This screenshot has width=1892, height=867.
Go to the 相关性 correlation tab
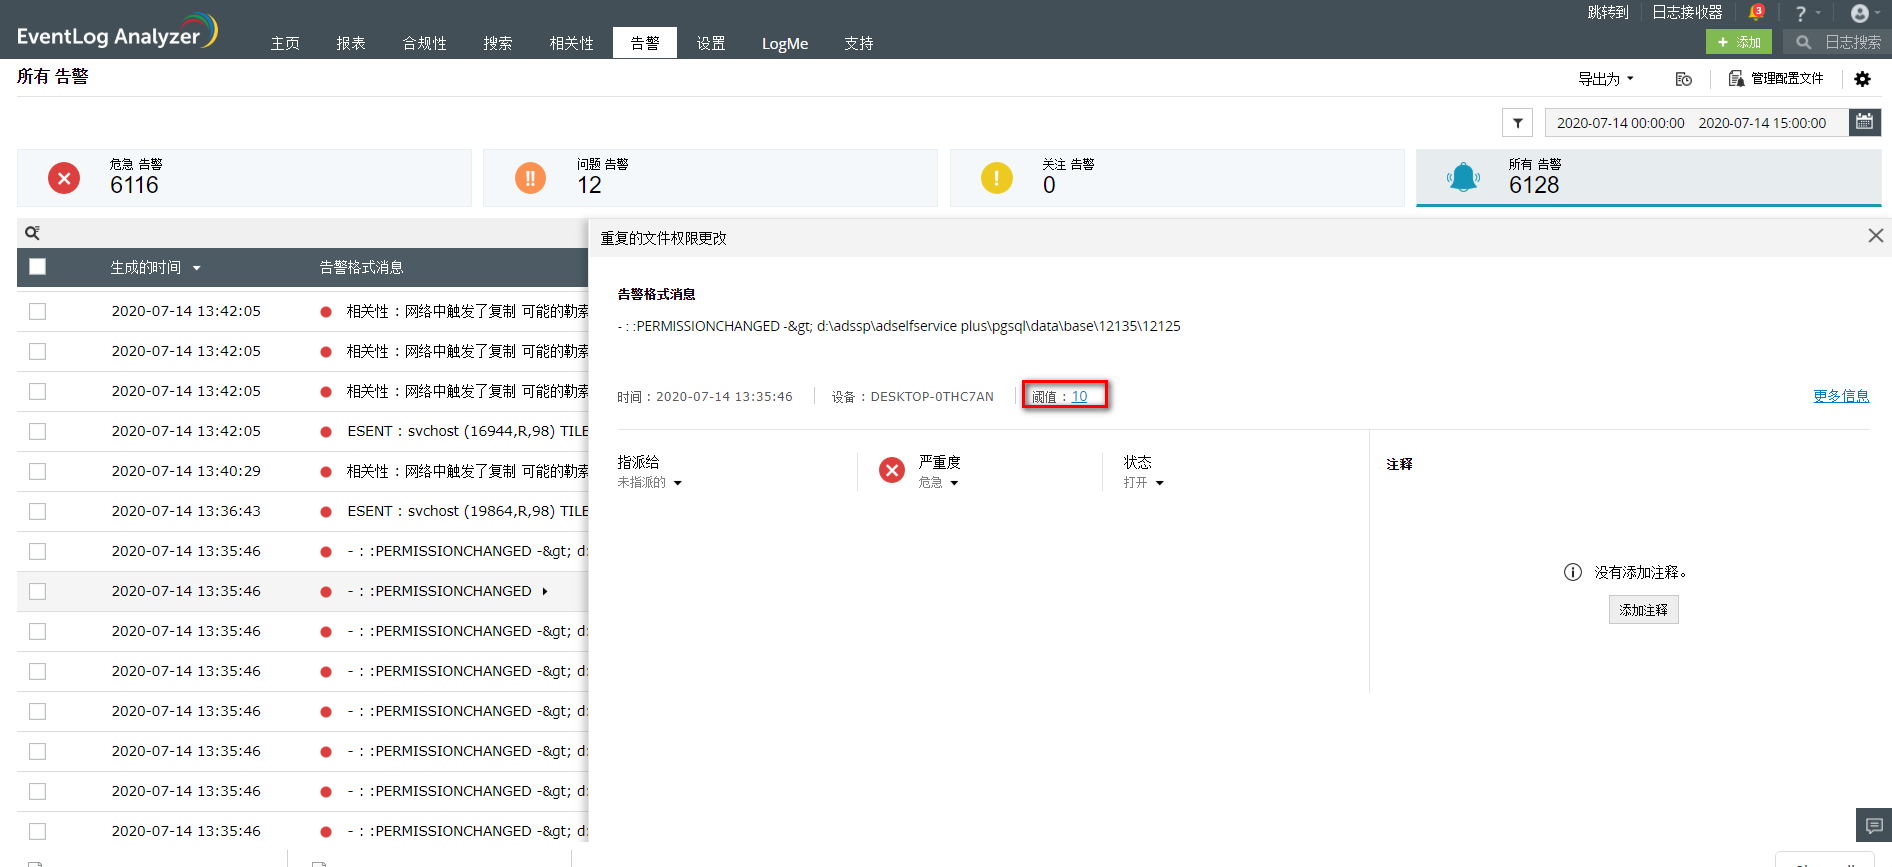click(571, 43)
